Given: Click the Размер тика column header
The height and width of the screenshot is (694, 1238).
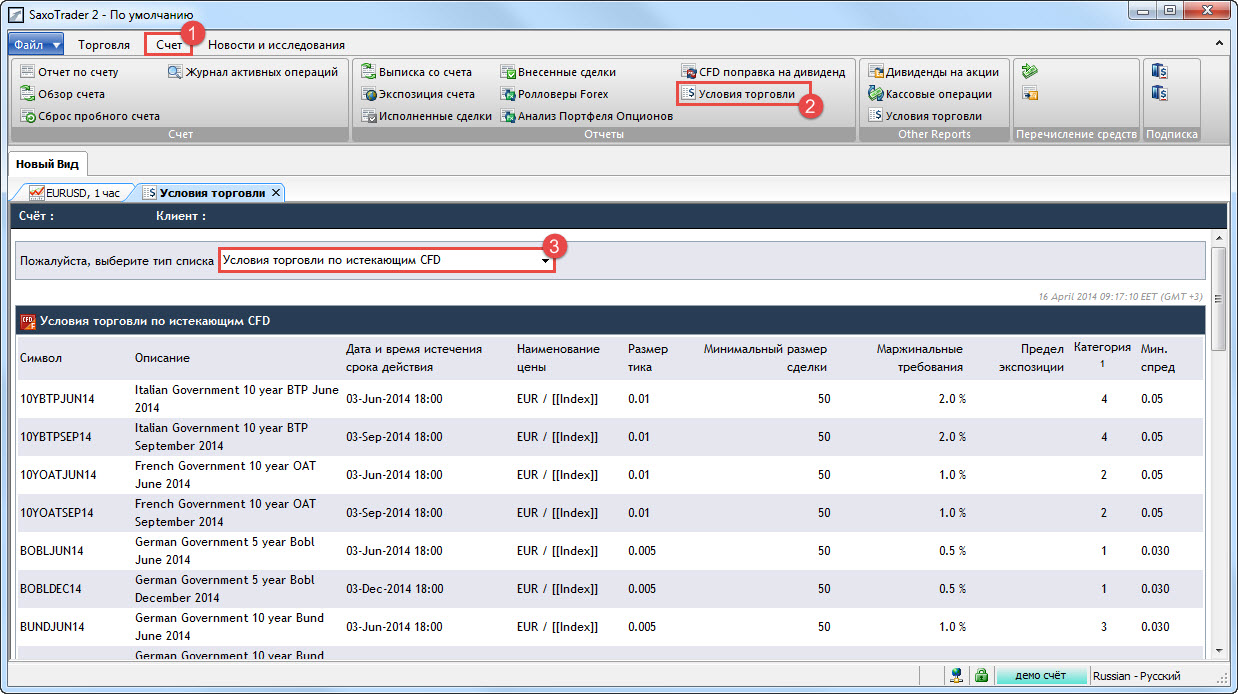Looking at the screenshot, I should tap(648, 358).
